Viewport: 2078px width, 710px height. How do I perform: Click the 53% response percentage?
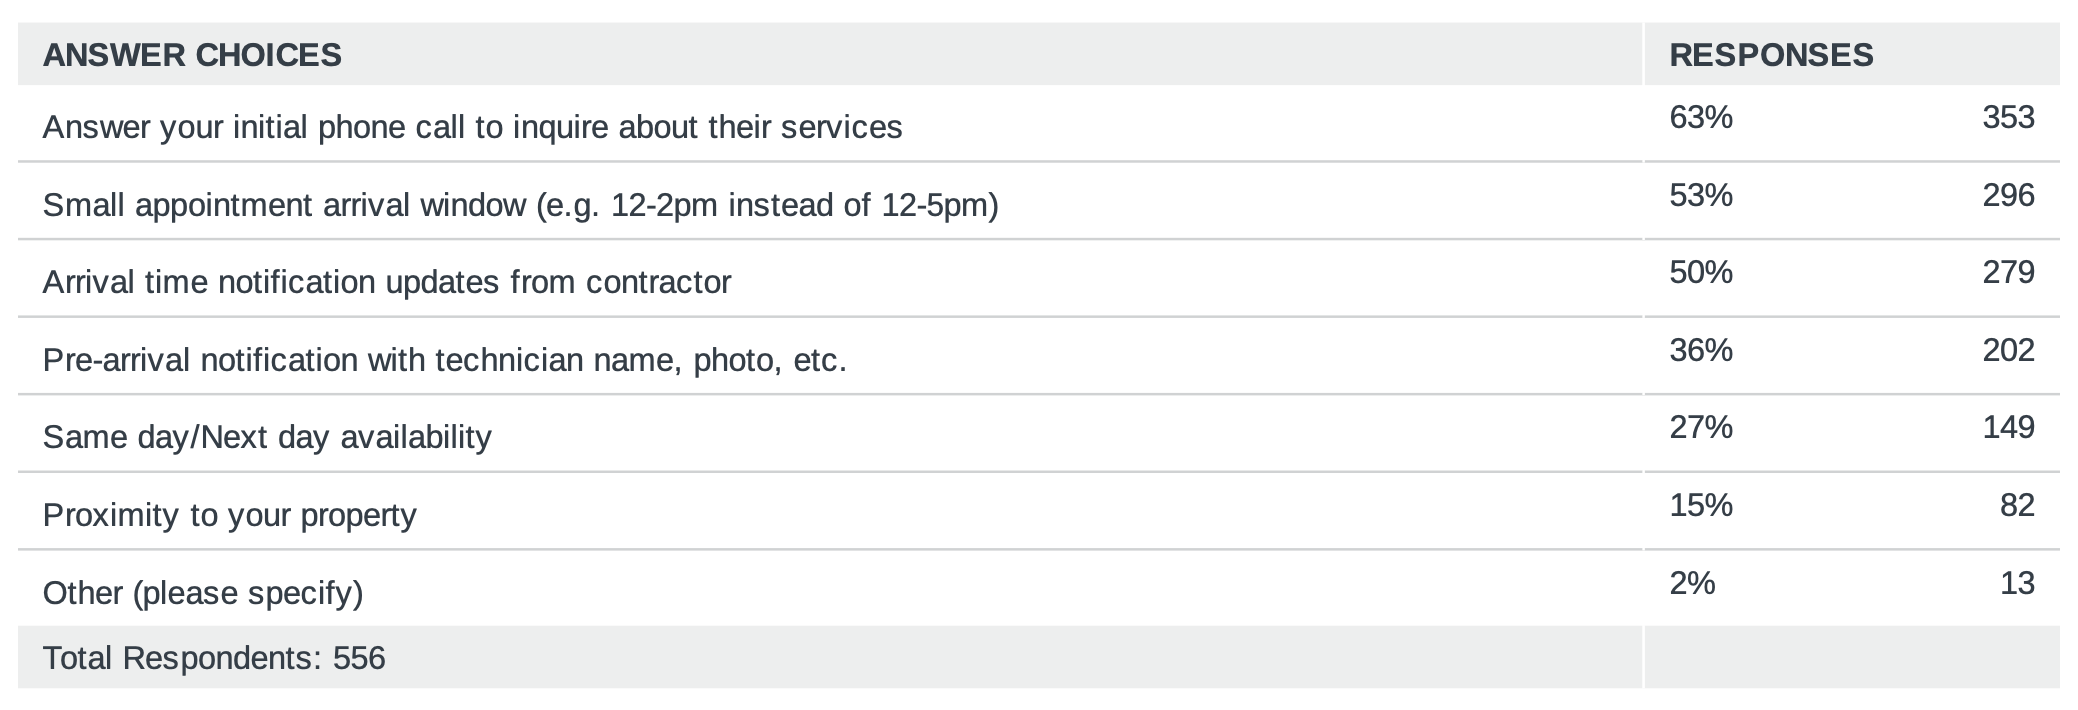tap(1700, 194)
